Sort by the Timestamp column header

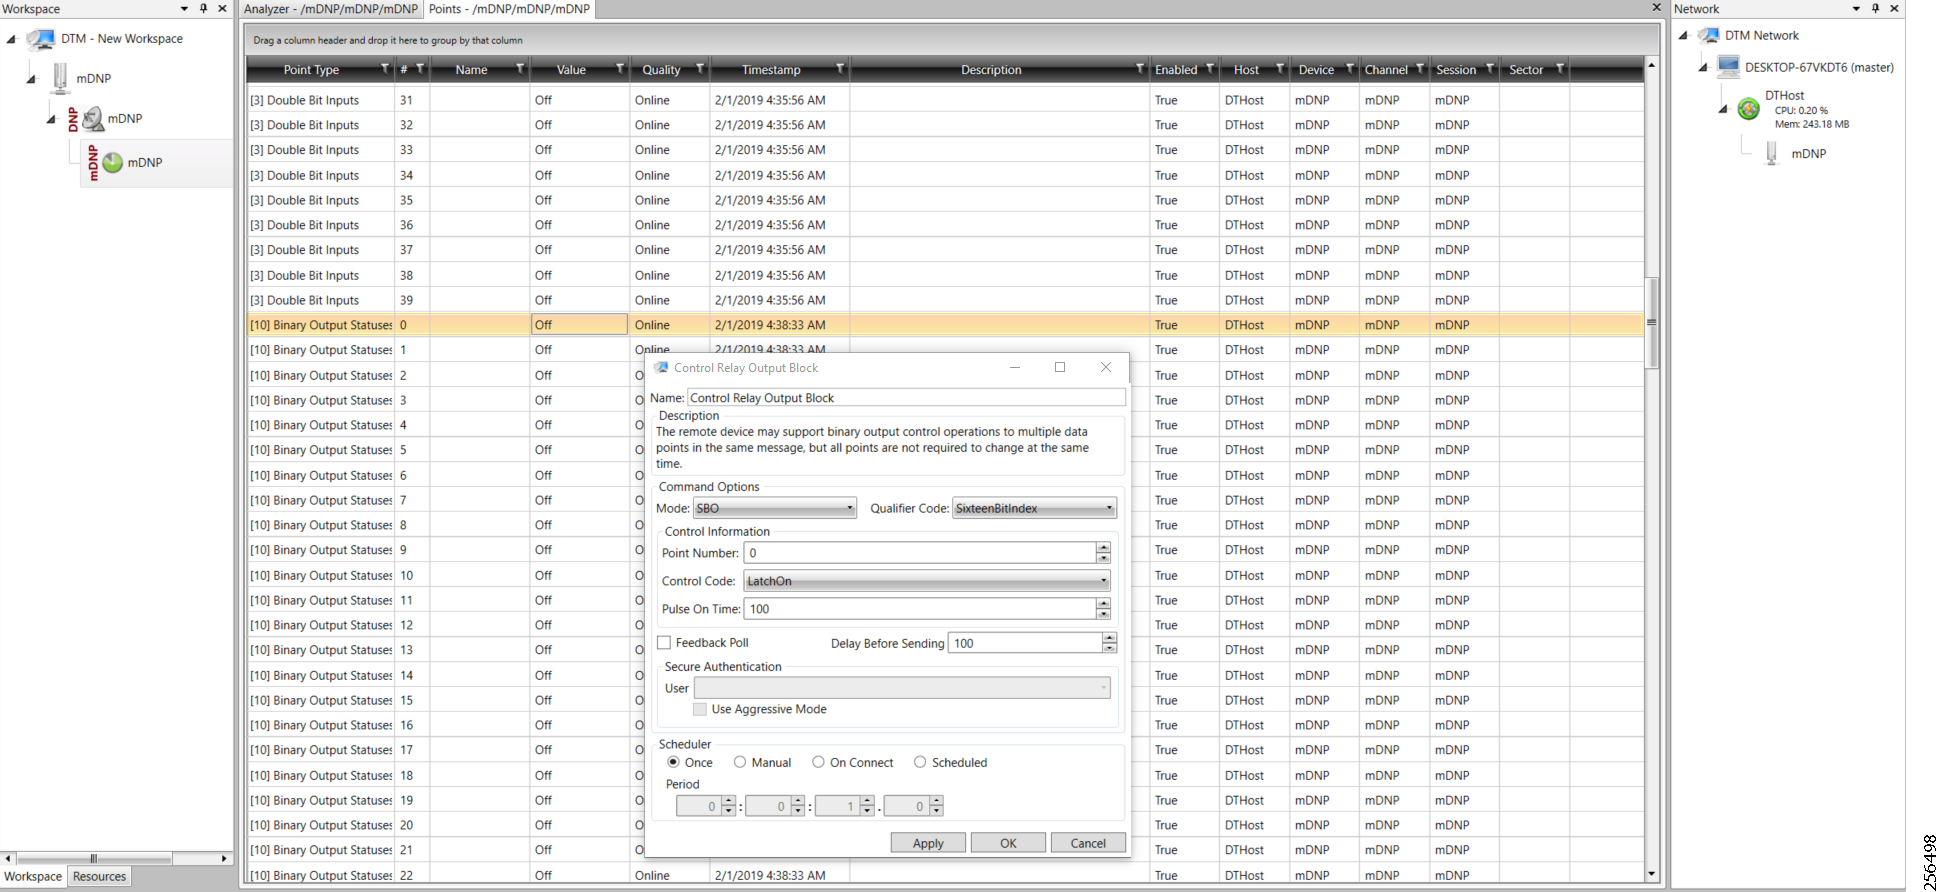point(771,70)
